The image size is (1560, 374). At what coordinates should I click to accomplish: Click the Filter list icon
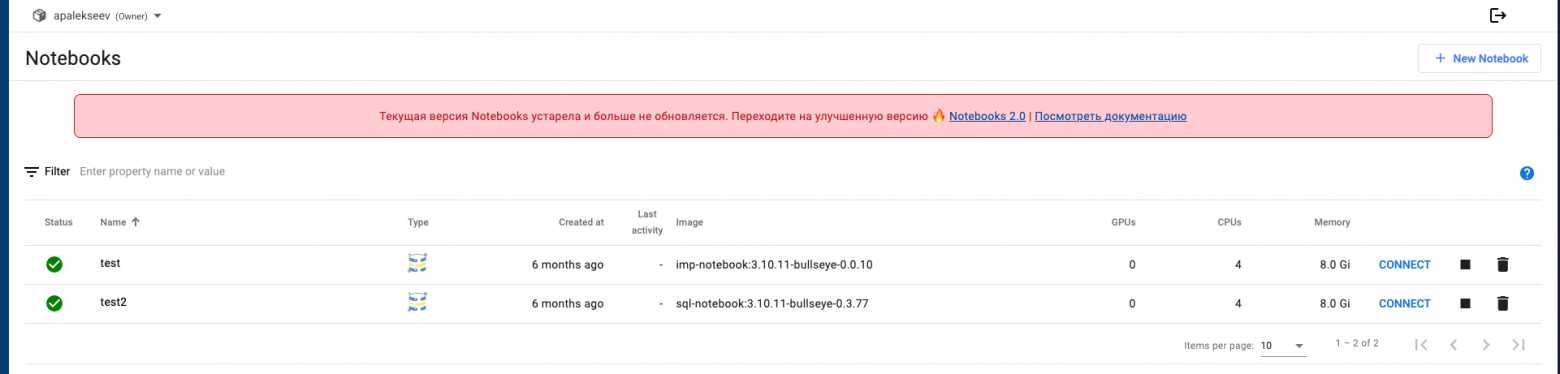[32, 172]
